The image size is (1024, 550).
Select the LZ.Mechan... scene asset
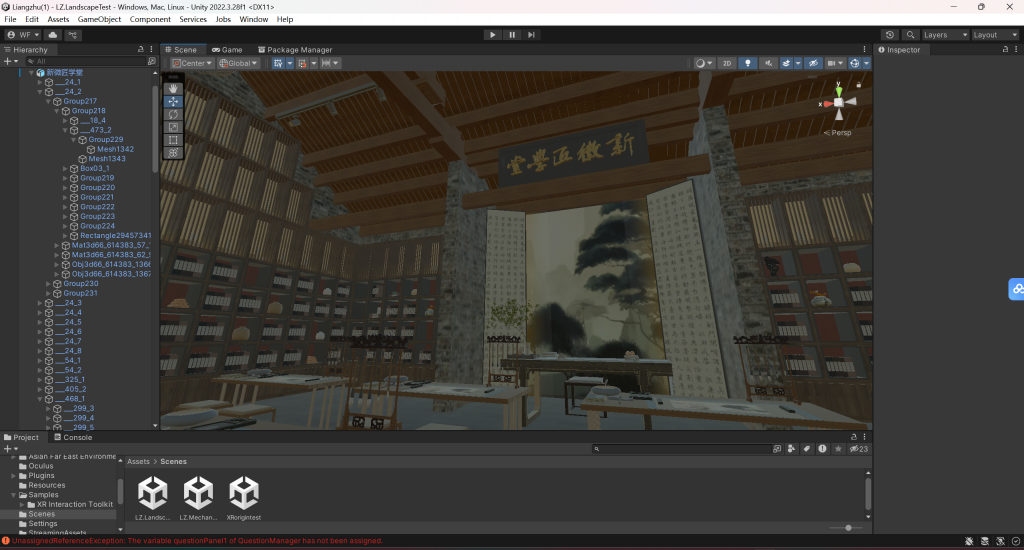click(198, 498)
